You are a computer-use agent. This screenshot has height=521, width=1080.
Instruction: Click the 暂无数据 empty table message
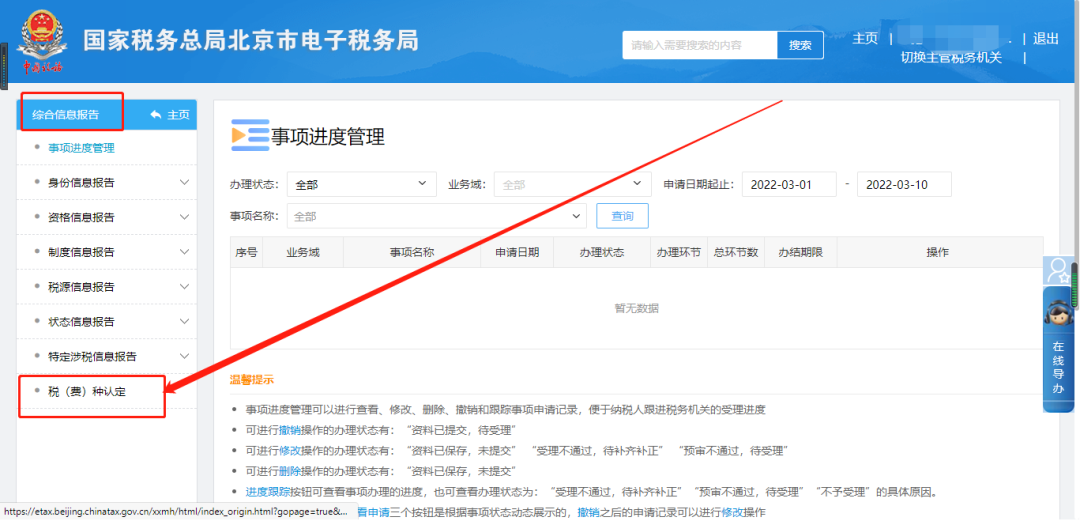point(636,308)
